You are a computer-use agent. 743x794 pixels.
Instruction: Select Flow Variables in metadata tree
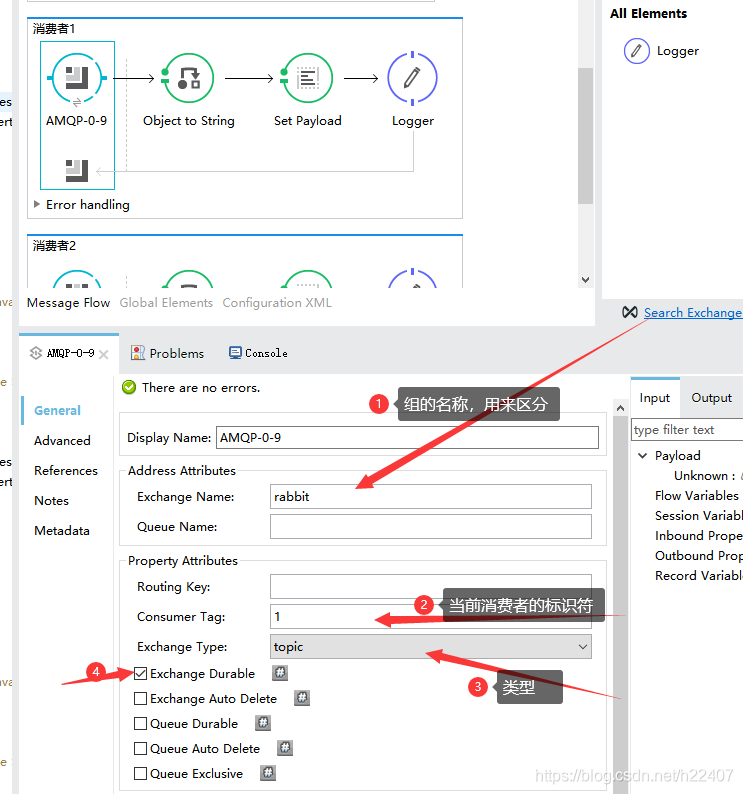(x=696, y=495)
